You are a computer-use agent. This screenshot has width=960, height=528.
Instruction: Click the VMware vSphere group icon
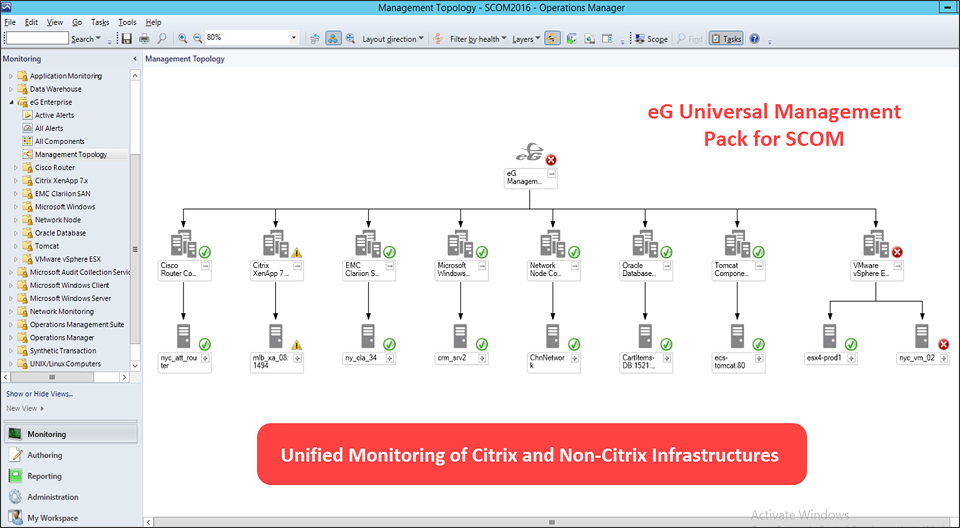tap(876, 243)
